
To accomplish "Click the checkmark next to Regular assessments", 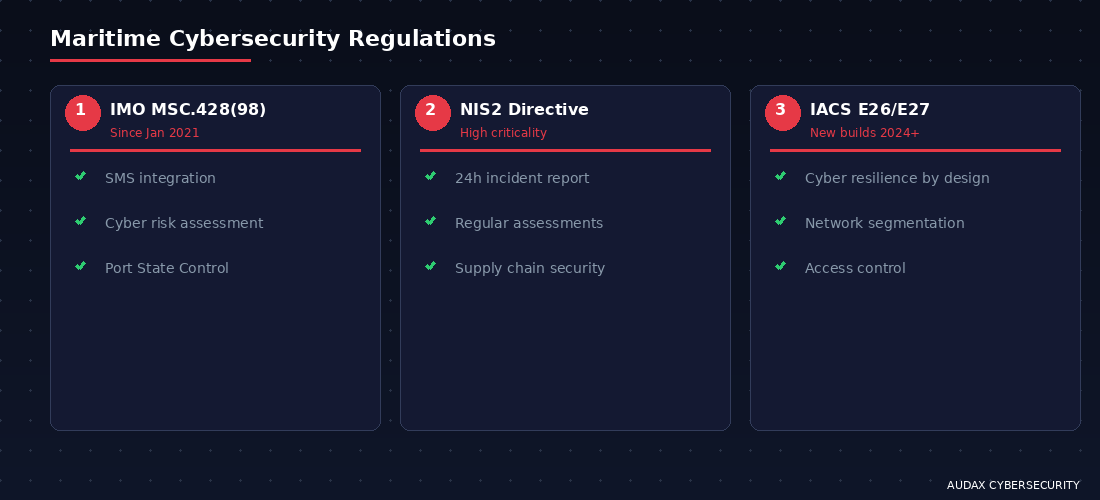I will click(x=431, y=221).
